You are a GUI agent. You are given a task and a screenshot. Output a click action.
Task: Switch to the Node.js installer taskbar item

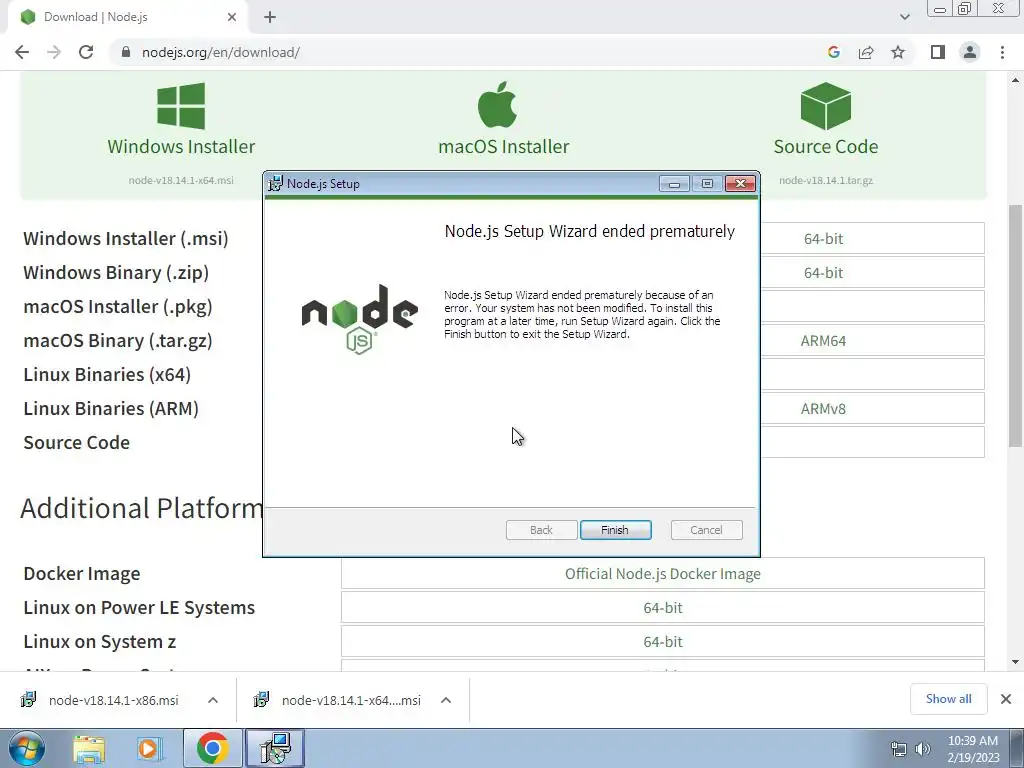click(x=274, y=748)
